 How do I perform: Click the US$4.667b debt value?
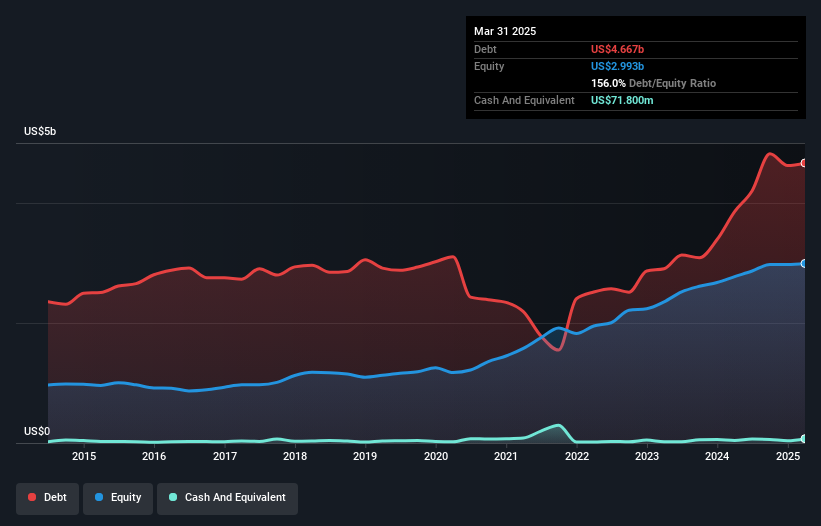click(617, 49)
